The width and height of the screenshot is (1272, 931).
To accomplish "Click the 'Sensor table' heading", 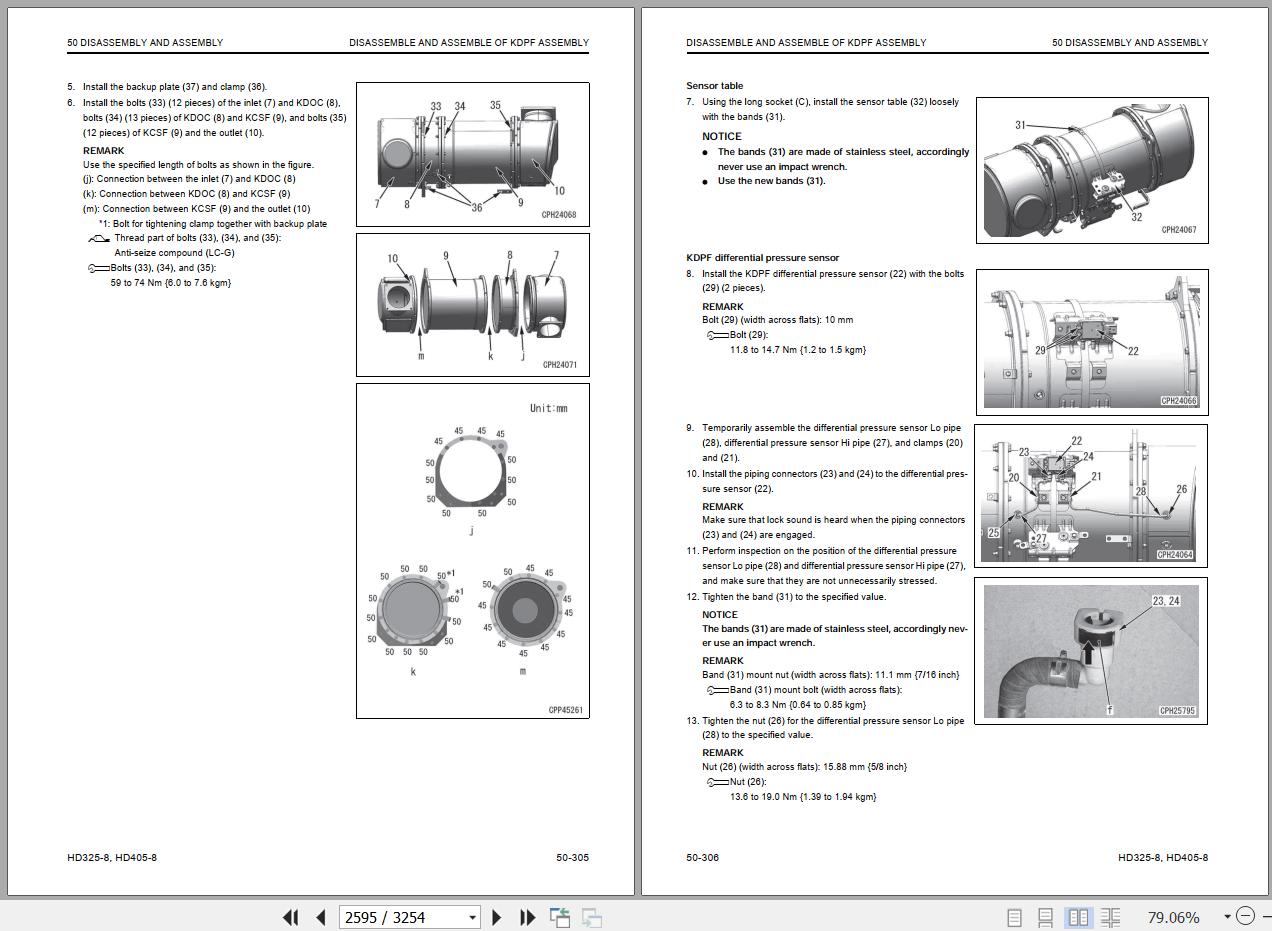I will (714, 86).
